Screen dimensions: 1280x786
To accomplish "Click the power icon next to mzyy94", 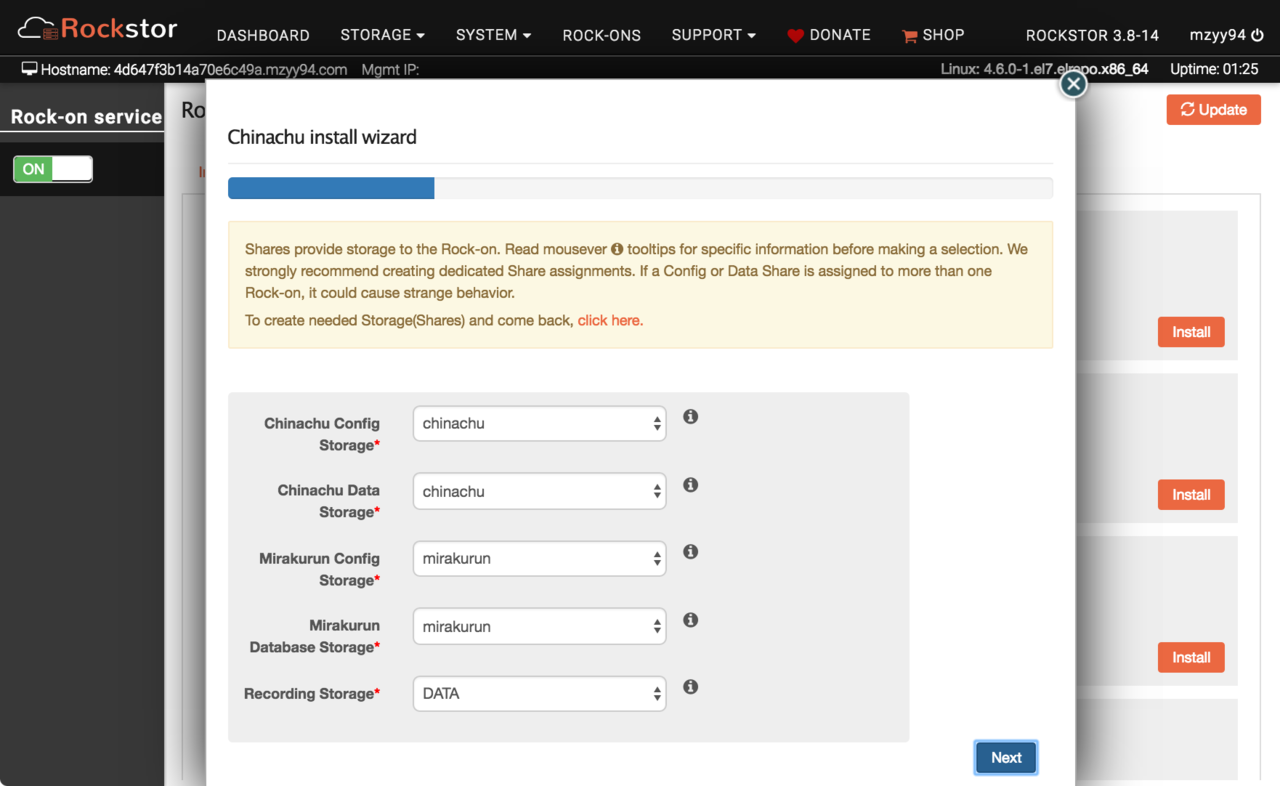I will (1257, 35).
